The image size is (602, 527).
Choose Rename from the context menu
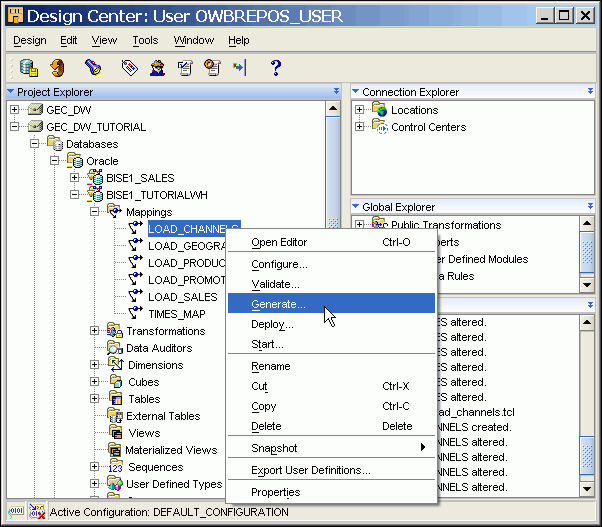coord(331,366)
